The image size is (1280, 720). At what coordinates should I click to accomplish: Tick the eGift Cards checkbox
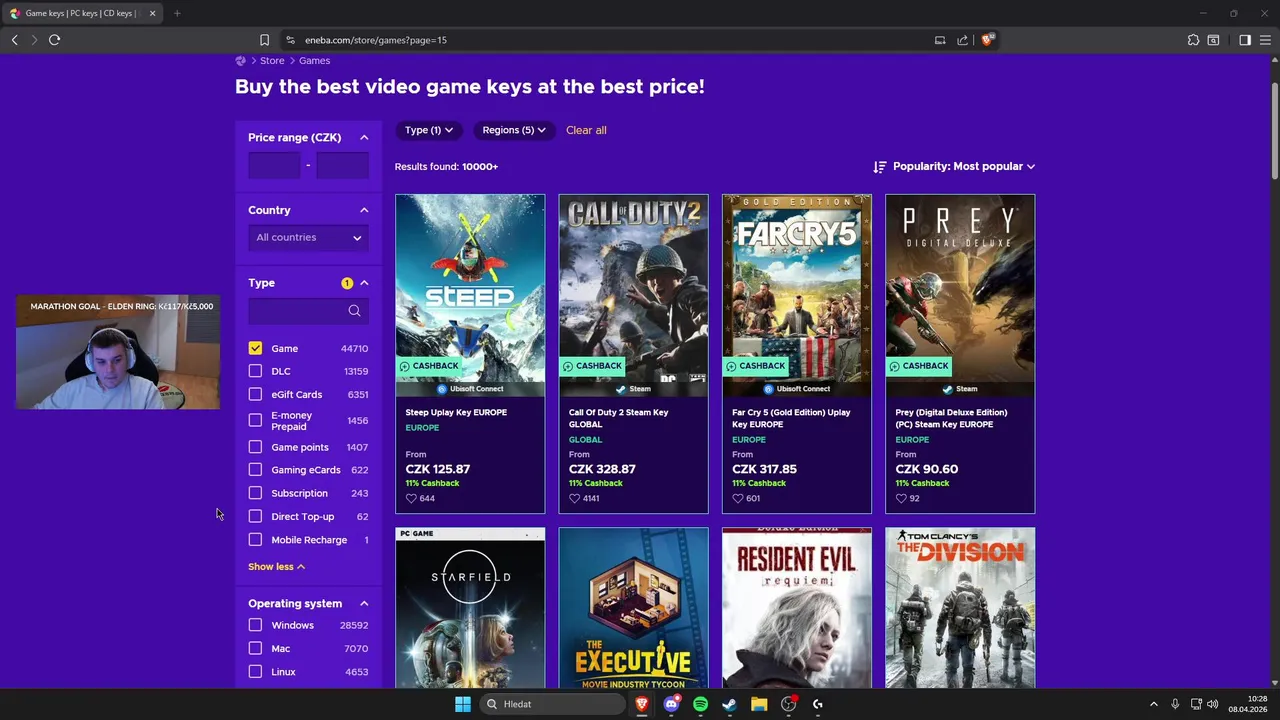tap(255, 394)
